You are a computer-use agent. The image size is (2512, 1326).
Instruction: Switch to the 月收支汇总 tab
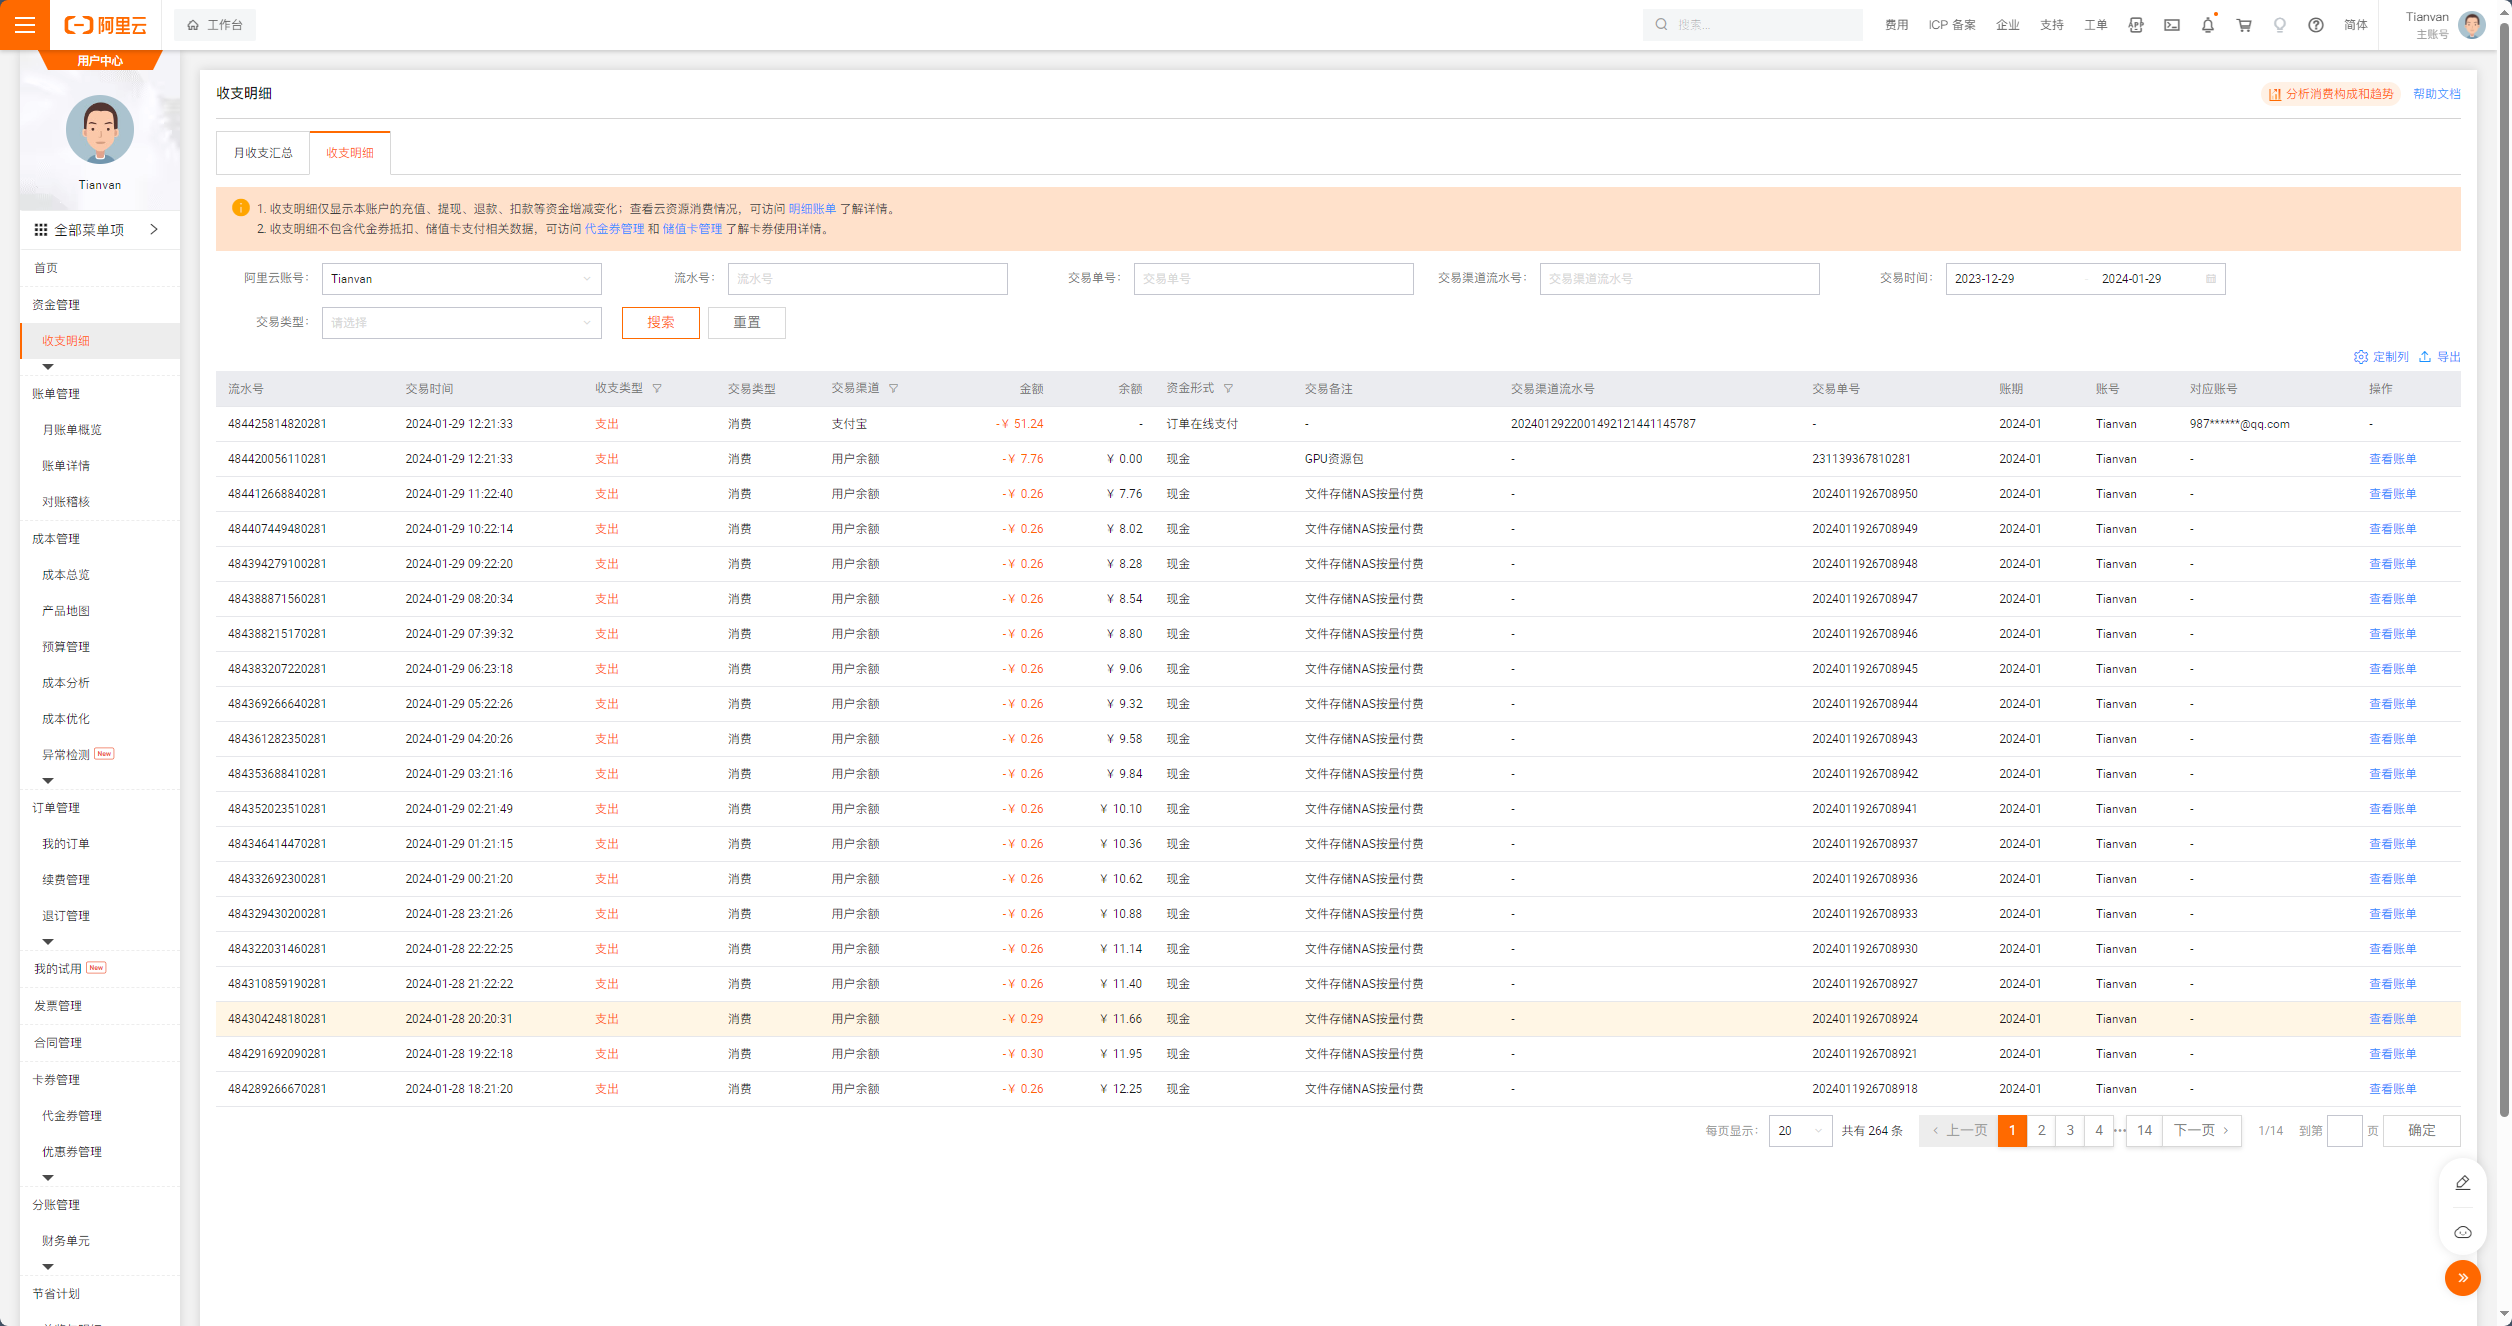tap(263, 153)
